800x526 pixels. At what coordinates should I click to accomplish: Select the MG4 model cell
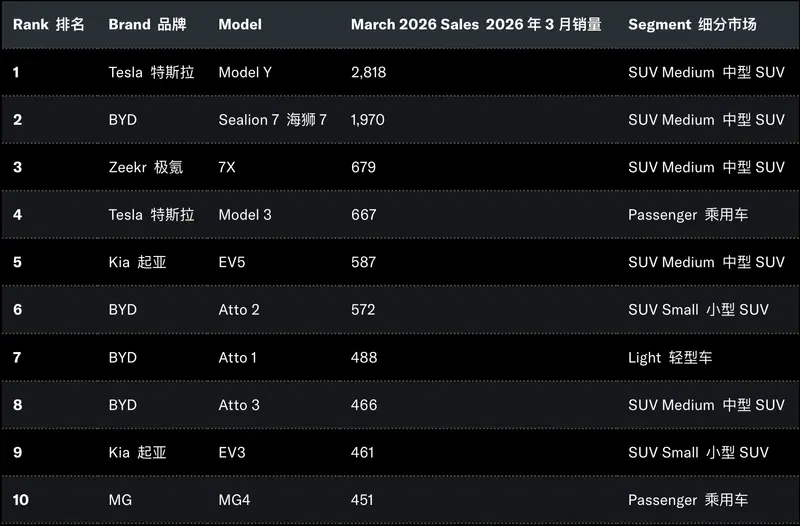coord(232,500)
